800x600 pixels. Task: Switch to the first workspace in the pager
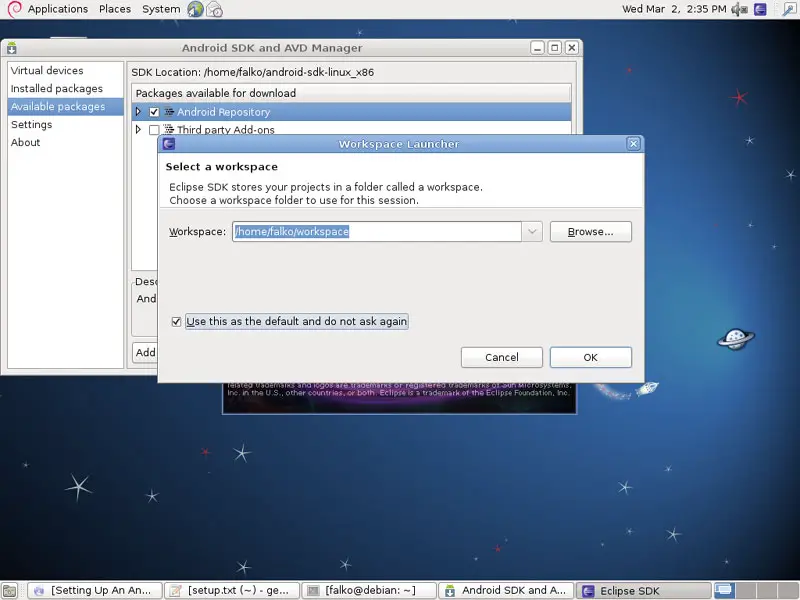click(724, 590)
